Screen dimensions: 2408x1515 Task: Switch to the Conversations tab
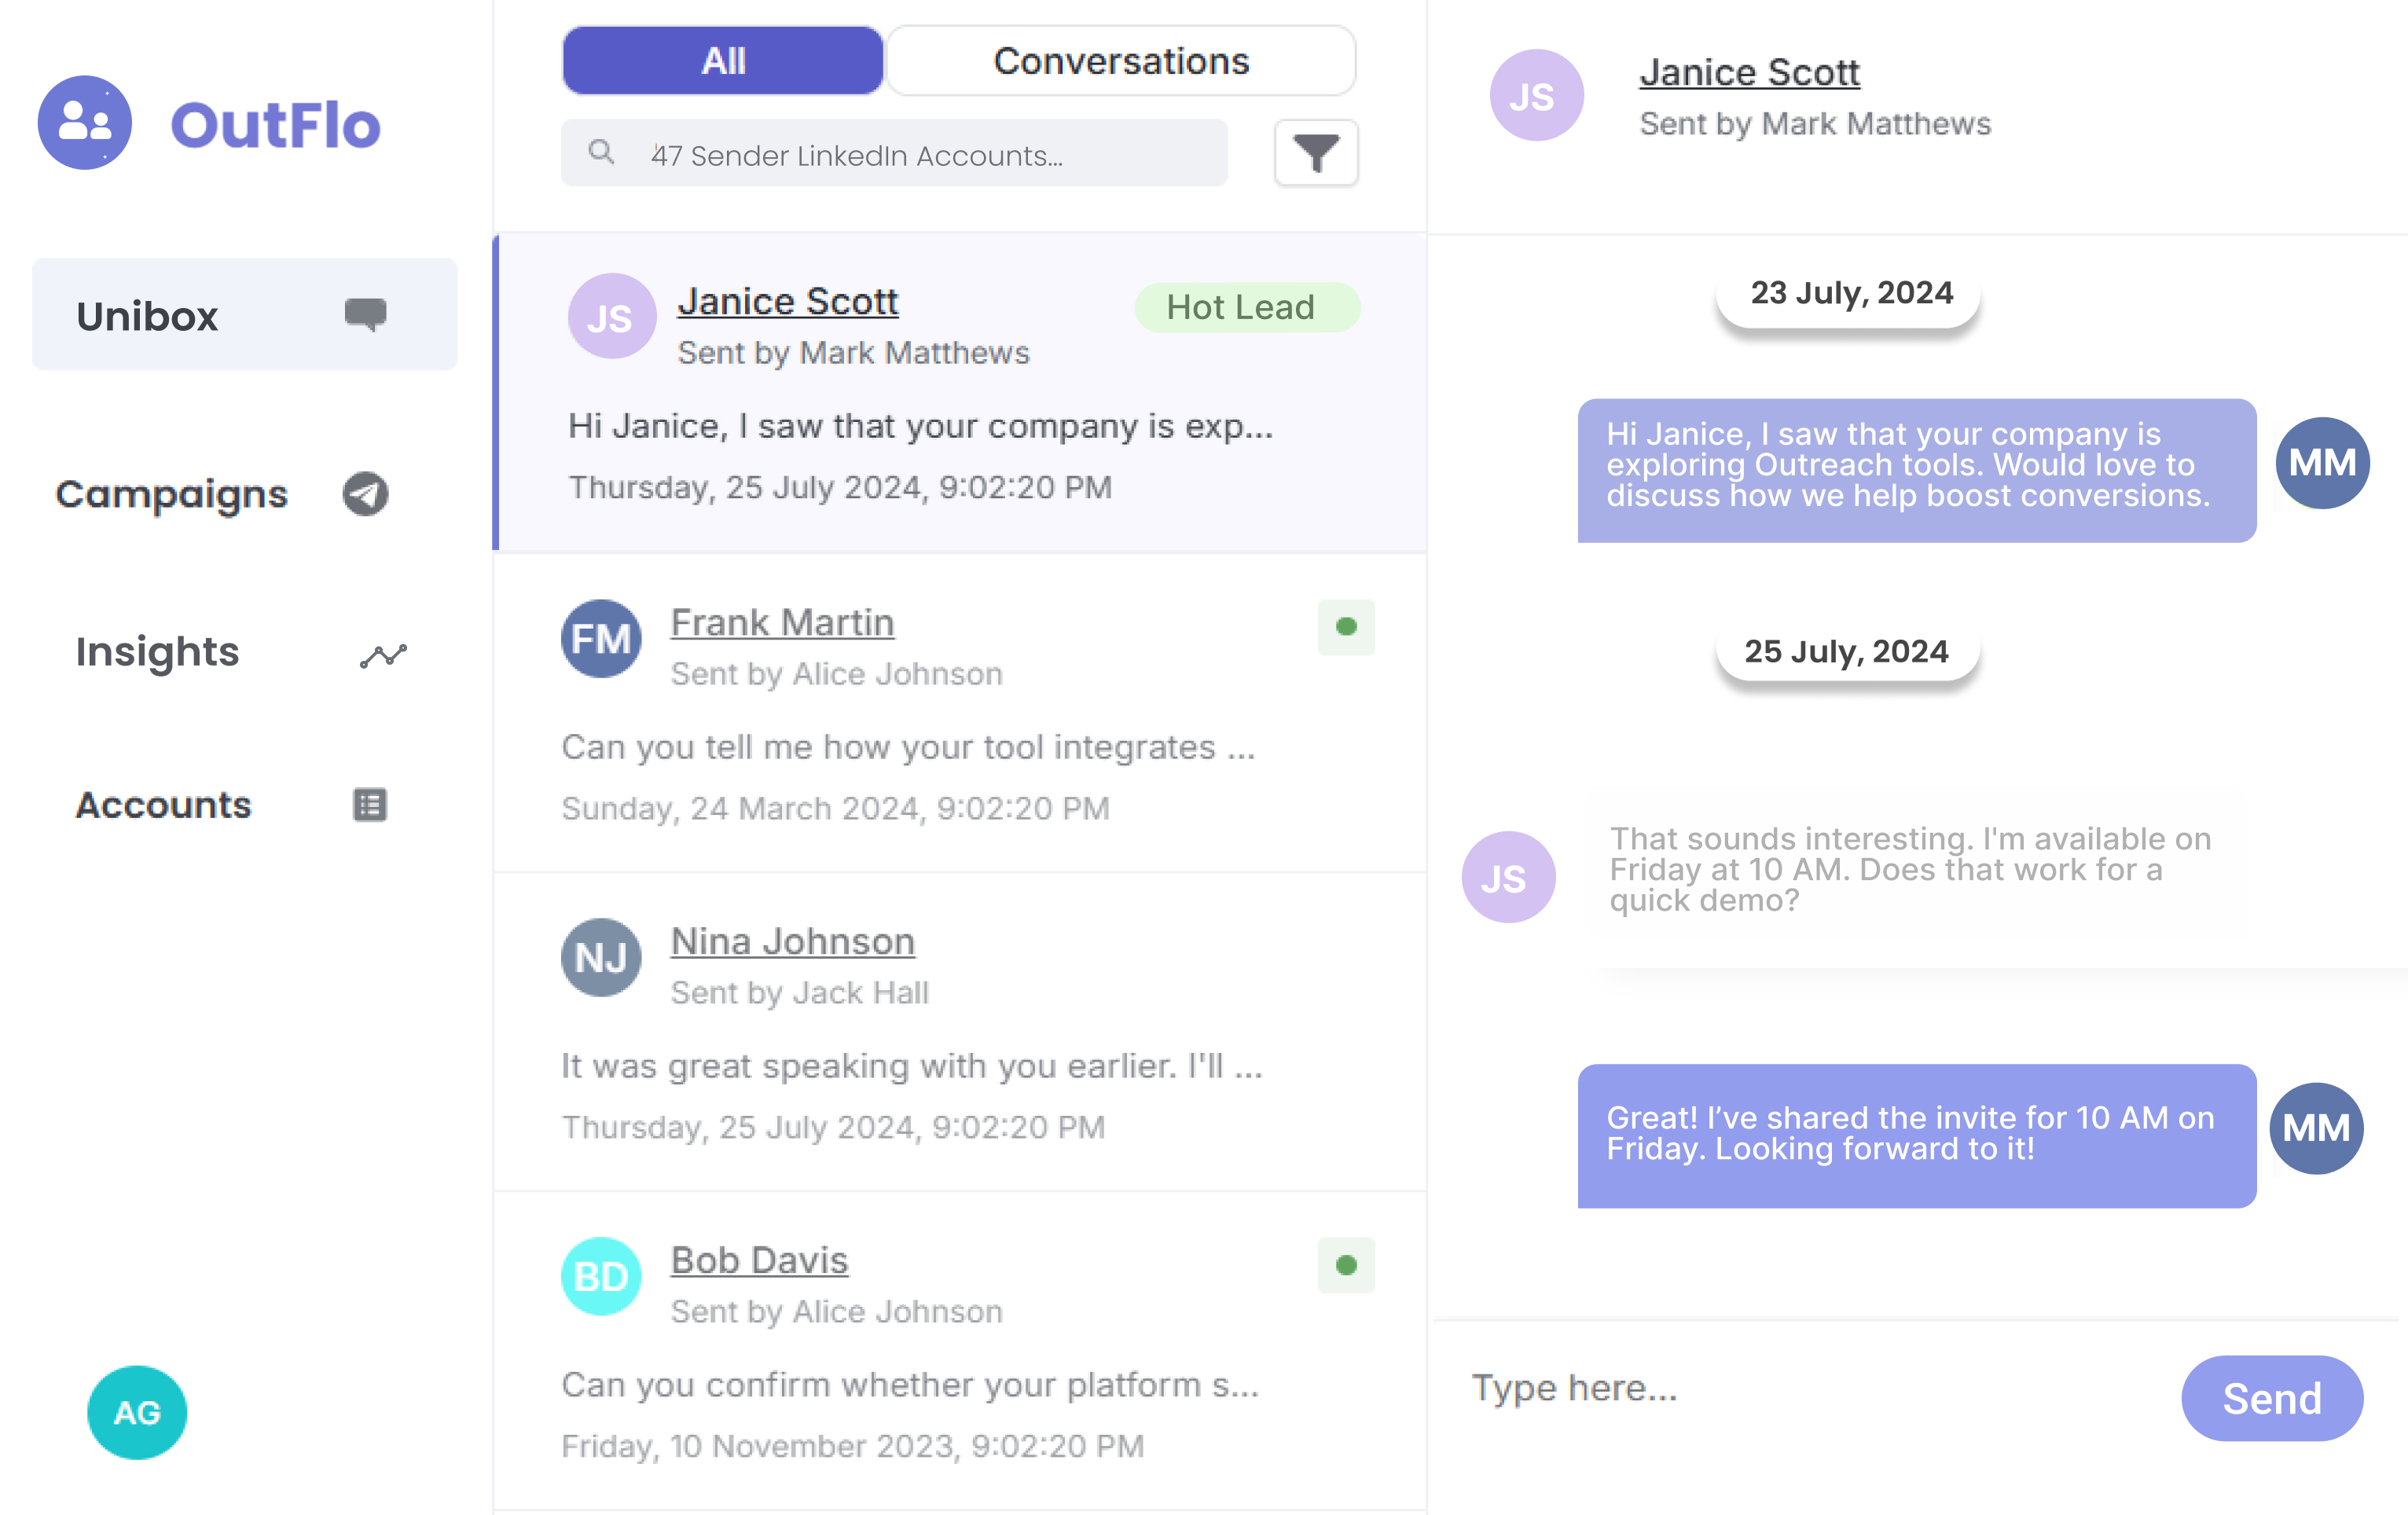tap(1120, 60)
